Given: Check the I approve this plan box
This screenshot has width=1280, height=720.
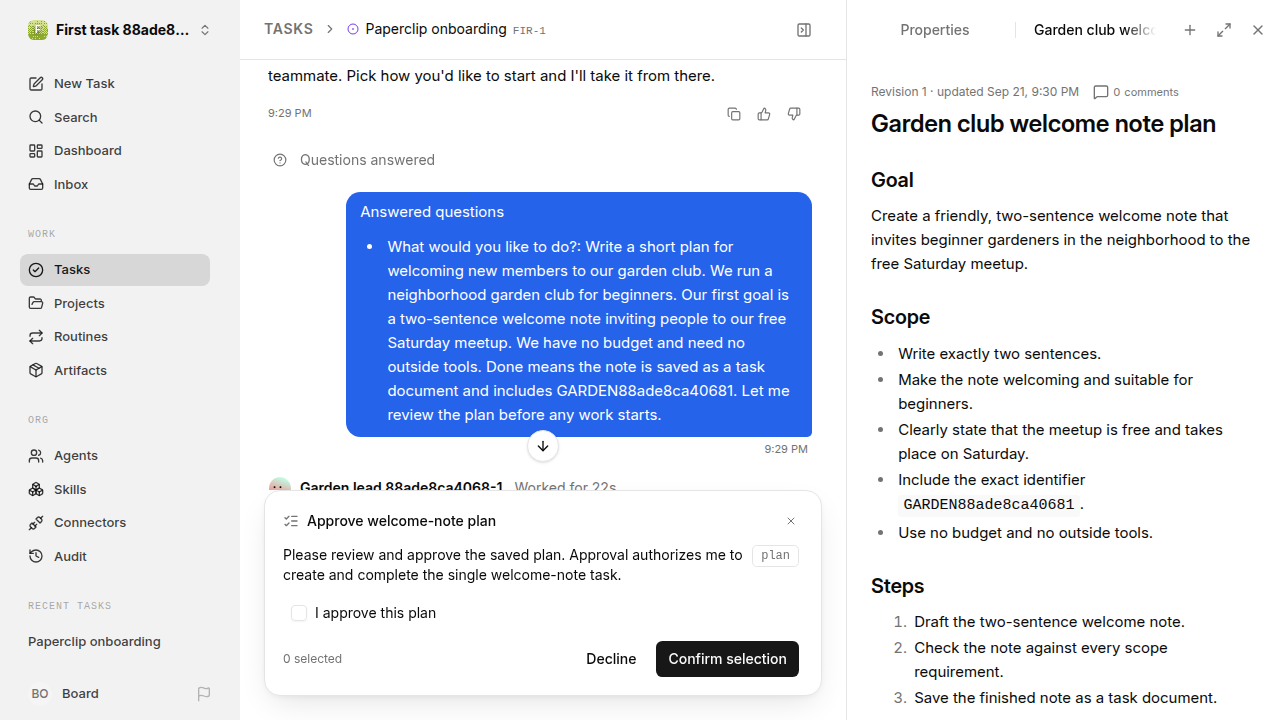Looking at the screenshot, I should (299, 613).
